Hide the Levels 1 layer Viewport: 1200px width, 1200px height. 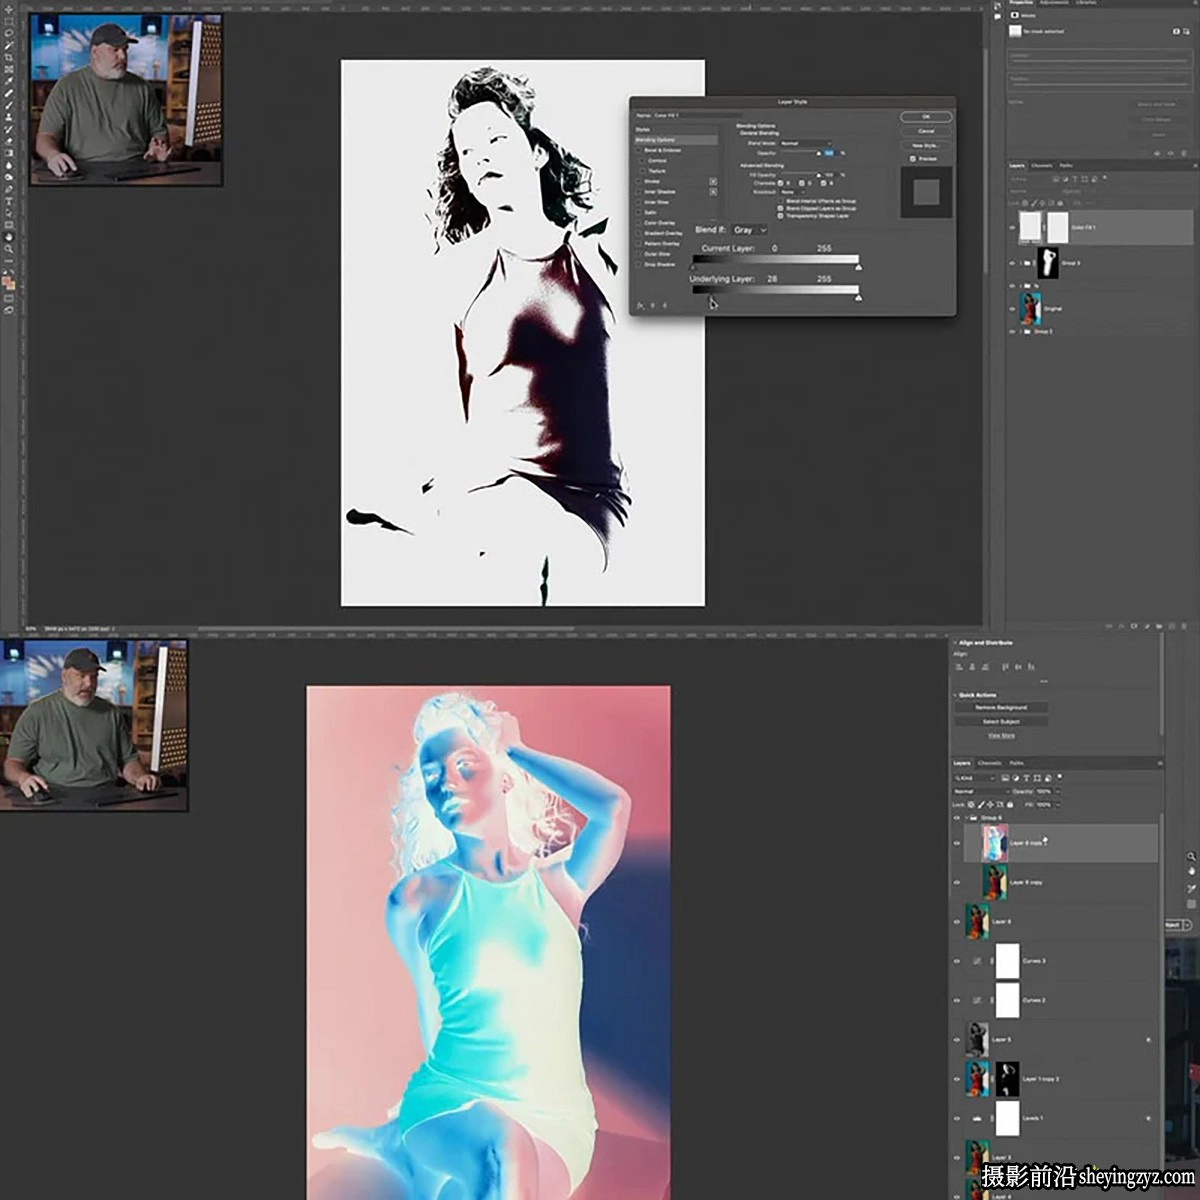(957, 1118)
